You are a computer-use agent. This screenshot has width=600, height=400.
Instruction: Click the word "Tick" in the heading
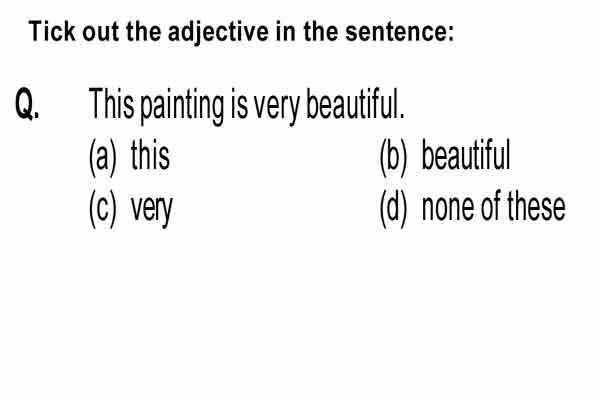click(x=52, y=31)
